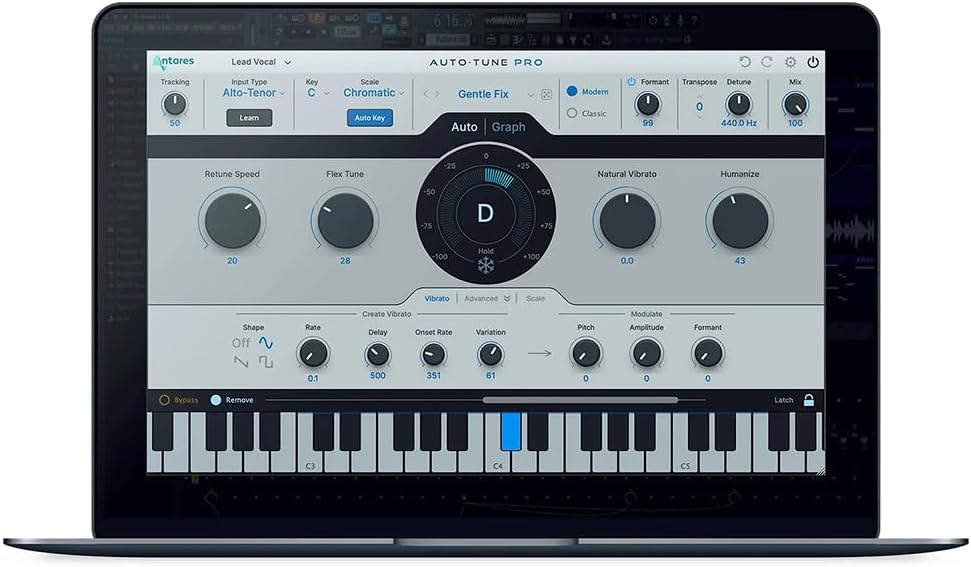The image size is (971, 567).
Task: Select the sawtooth vibrato shape
Action: pyautogui.click(x=241, y=361)
